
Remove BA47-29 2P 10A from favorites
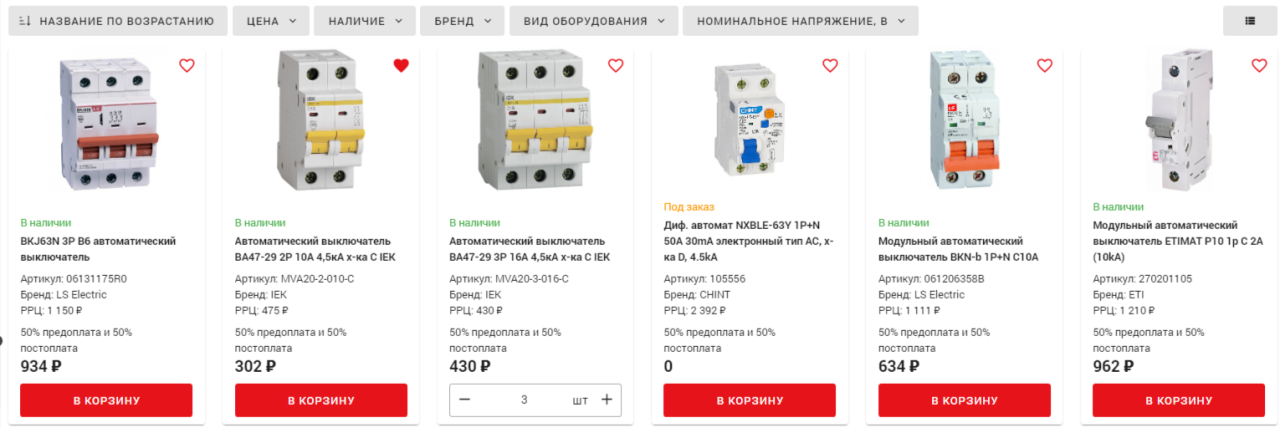point(401,66)
